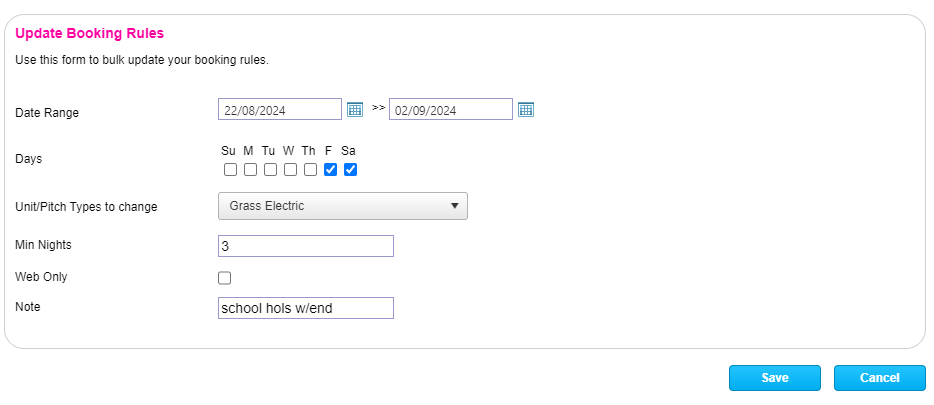
Task: Click the Update Booking Rules heading
Action: (89, 34)
